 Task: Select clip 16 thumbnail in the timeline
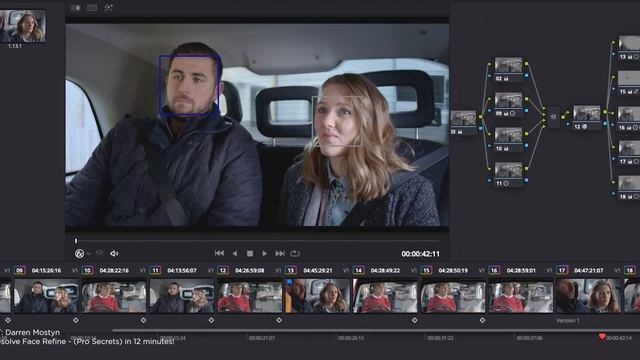point(520,296)
